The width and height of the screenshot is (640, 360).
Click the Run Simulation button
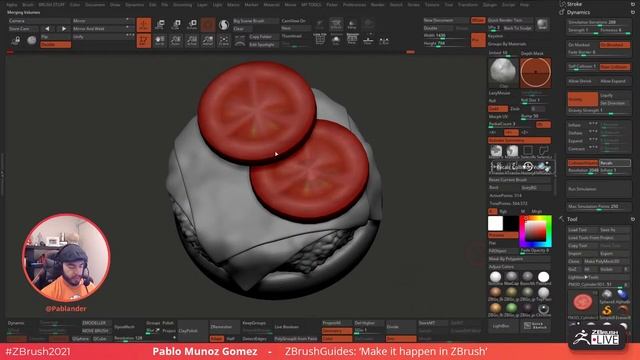coord(599,189)
